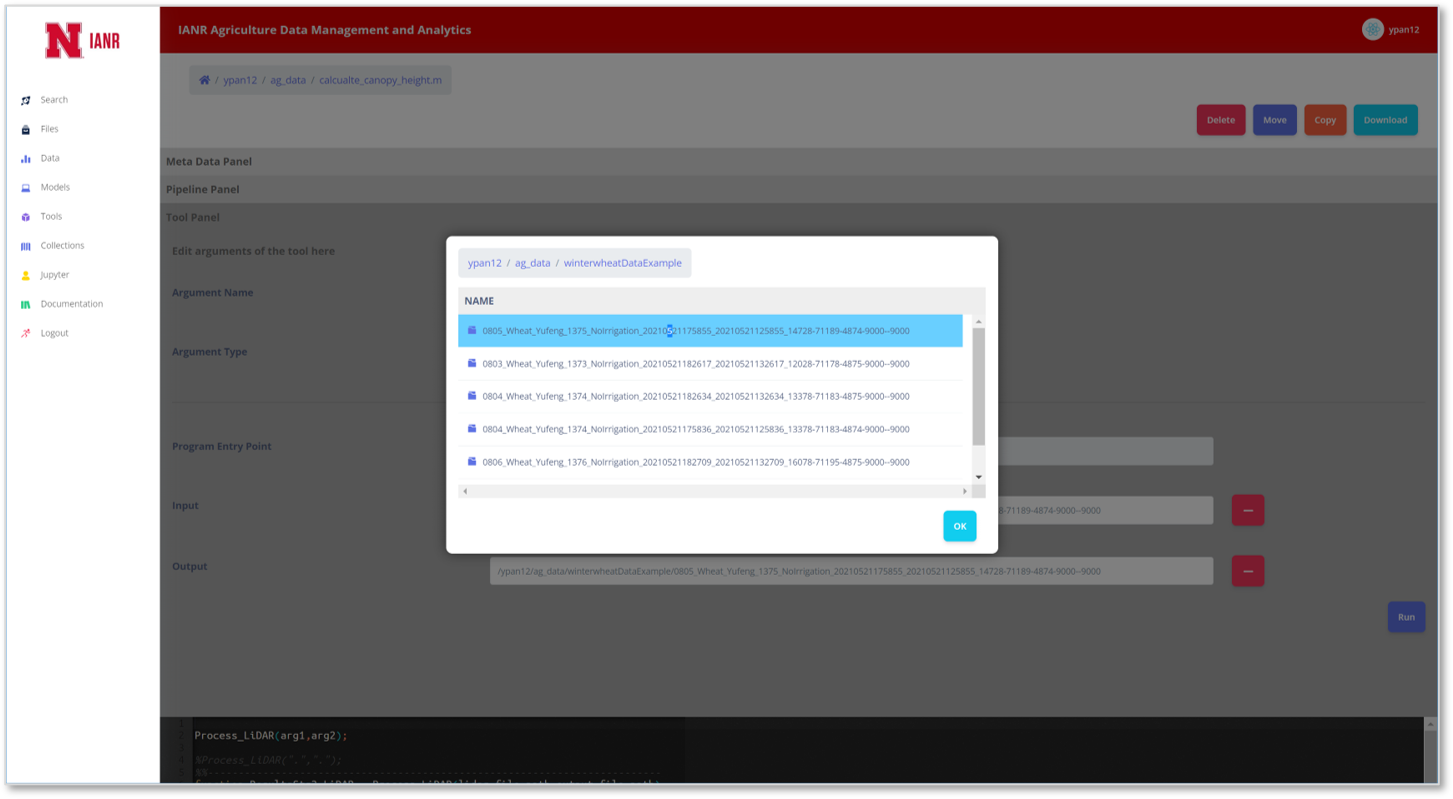Go to ypan12 in page breadcrumb
This screenshot has height=799, width=1453.
240,80
